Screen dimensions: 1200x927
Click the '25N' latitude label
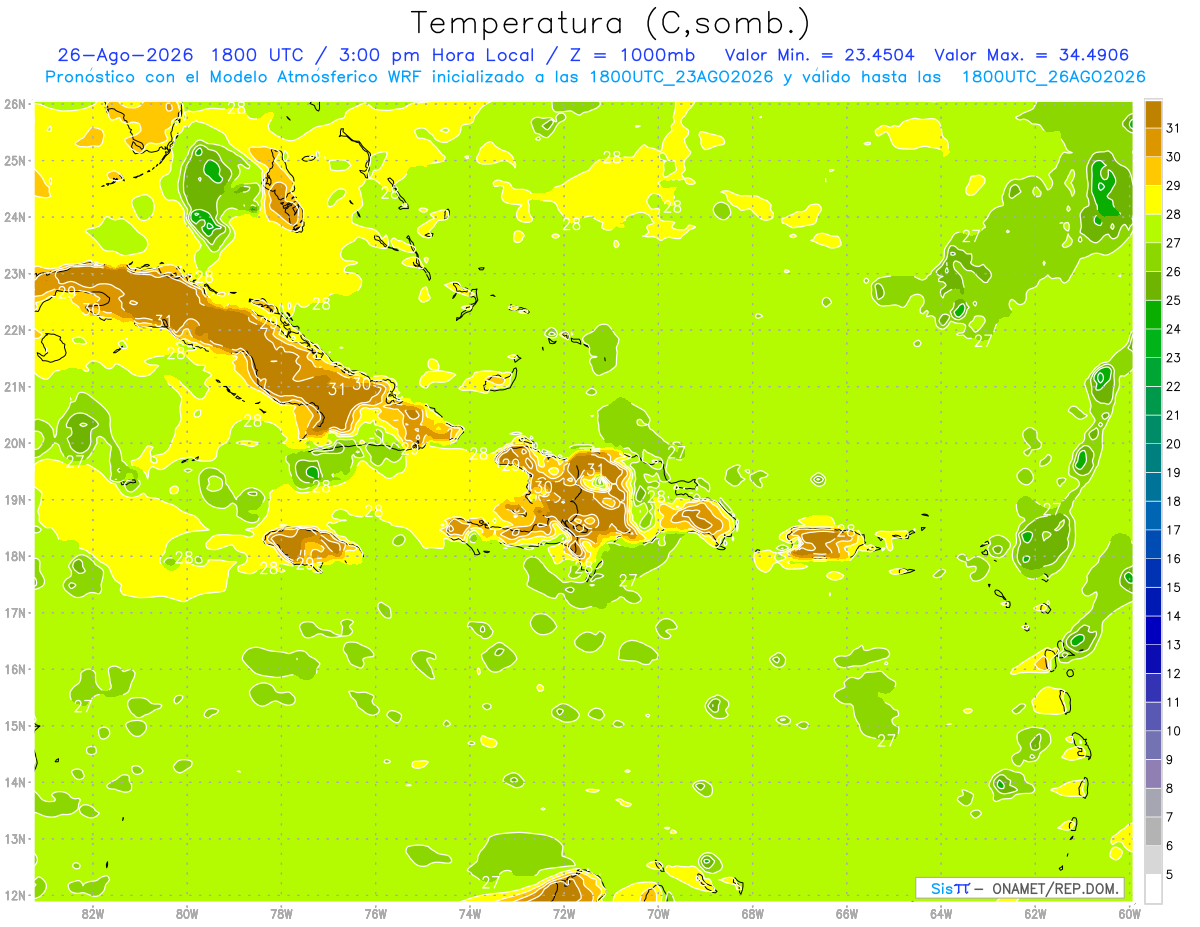pyautogui.click(x=16, y=160)
